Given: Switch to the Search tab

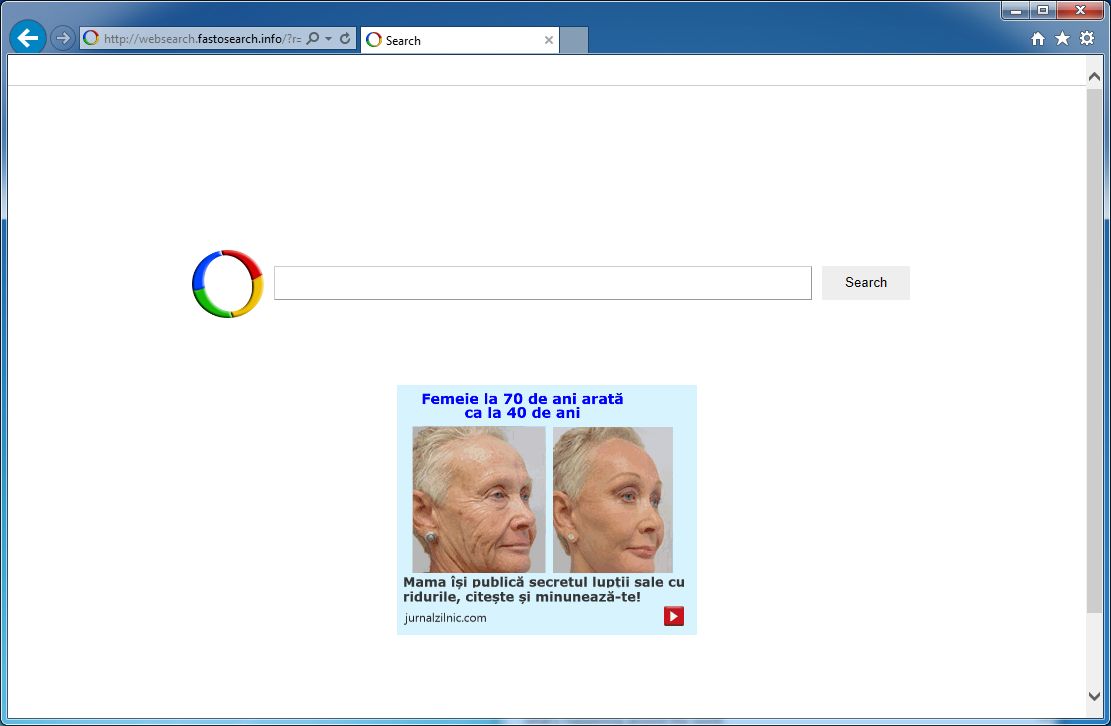Looking at the screenshot, I should pyautogui.click(x=458, y=40).
